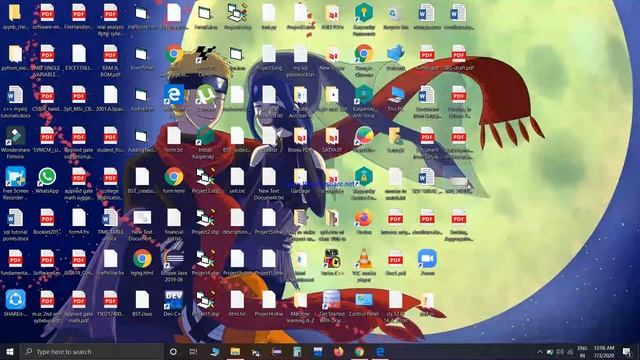Open the Action Center notifications
This screenshot has height=360, width=640.
(627, 351)
